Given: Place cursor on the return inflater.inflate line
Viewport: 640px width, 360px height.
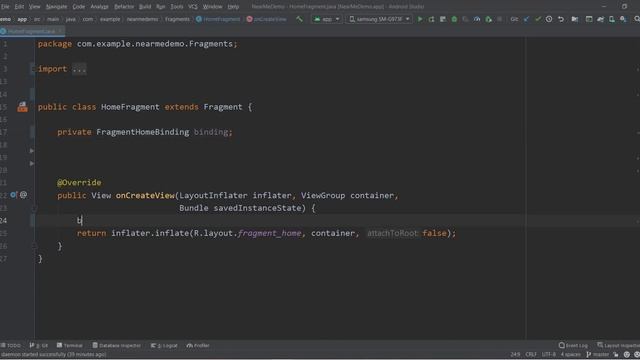Looking at the screenshot, I should click(266, 233).
